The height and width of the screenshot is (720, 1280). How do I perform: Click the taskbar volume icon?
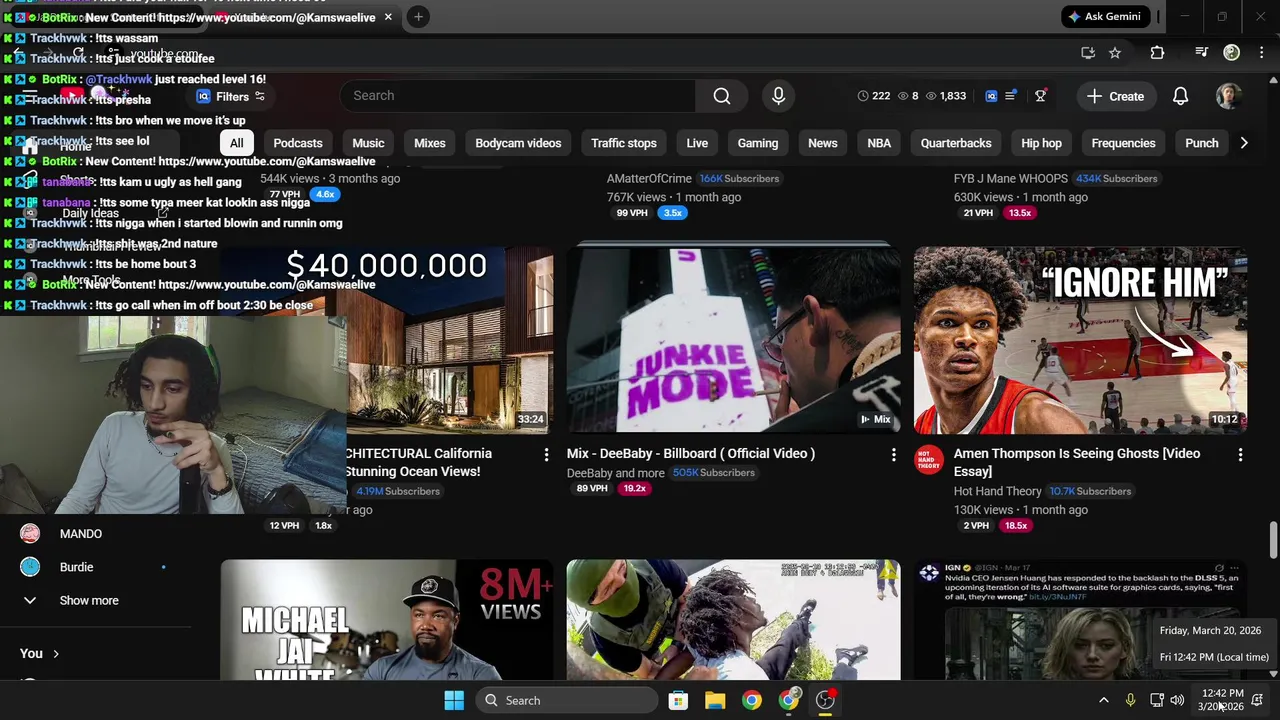(x=1177, y=700)
